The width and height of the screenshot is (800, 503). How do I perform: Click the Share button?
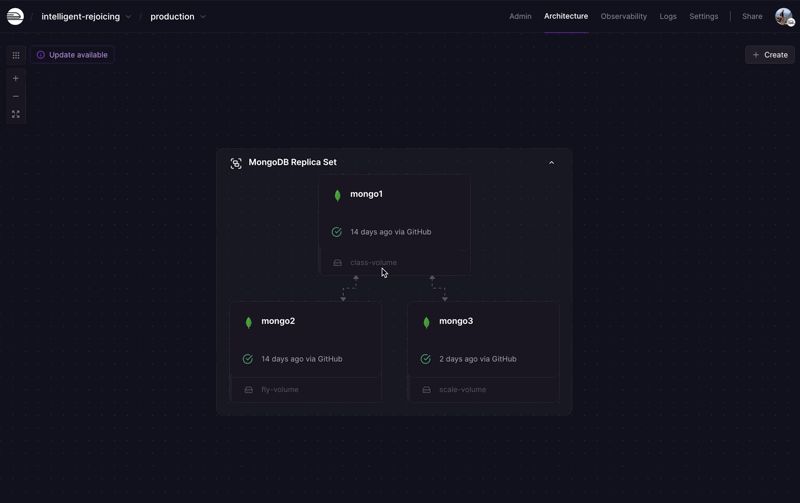(752, 16)
